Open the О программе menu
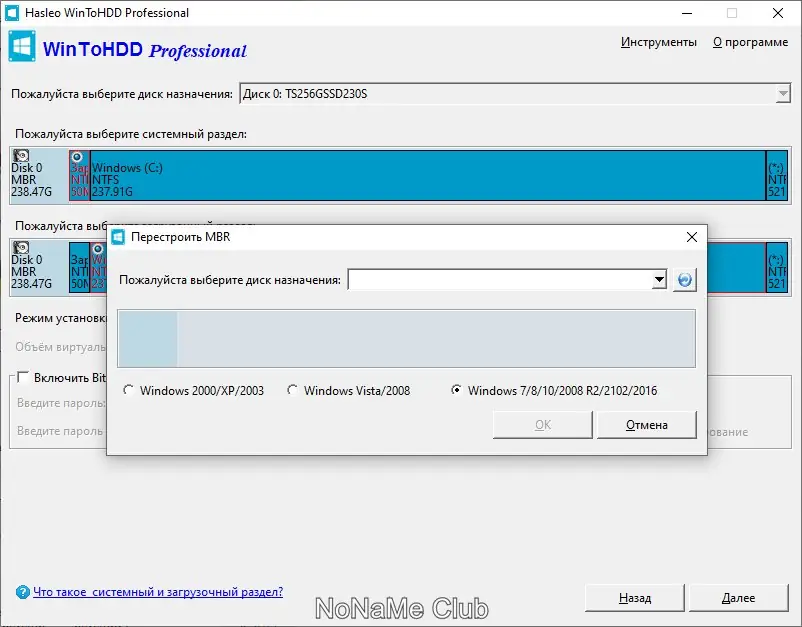 (x=750, y=42)
